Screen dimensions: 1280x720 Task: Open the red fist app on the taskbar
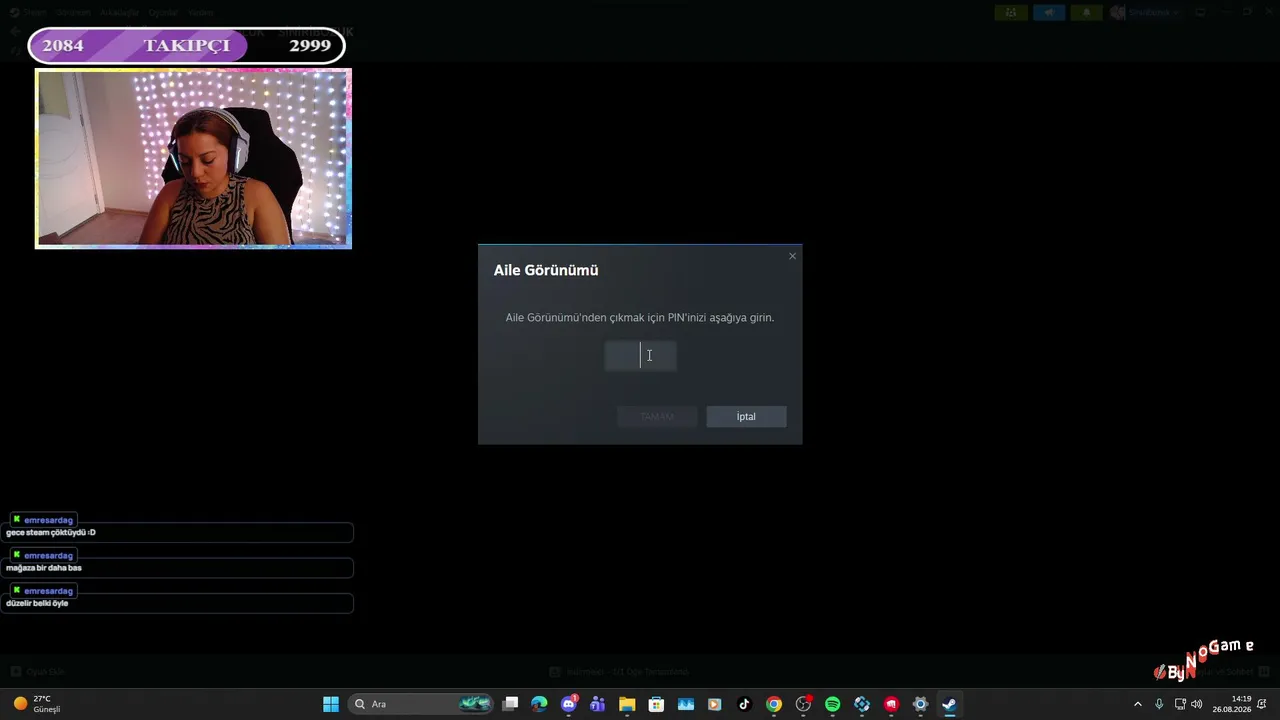click(891, 704)
